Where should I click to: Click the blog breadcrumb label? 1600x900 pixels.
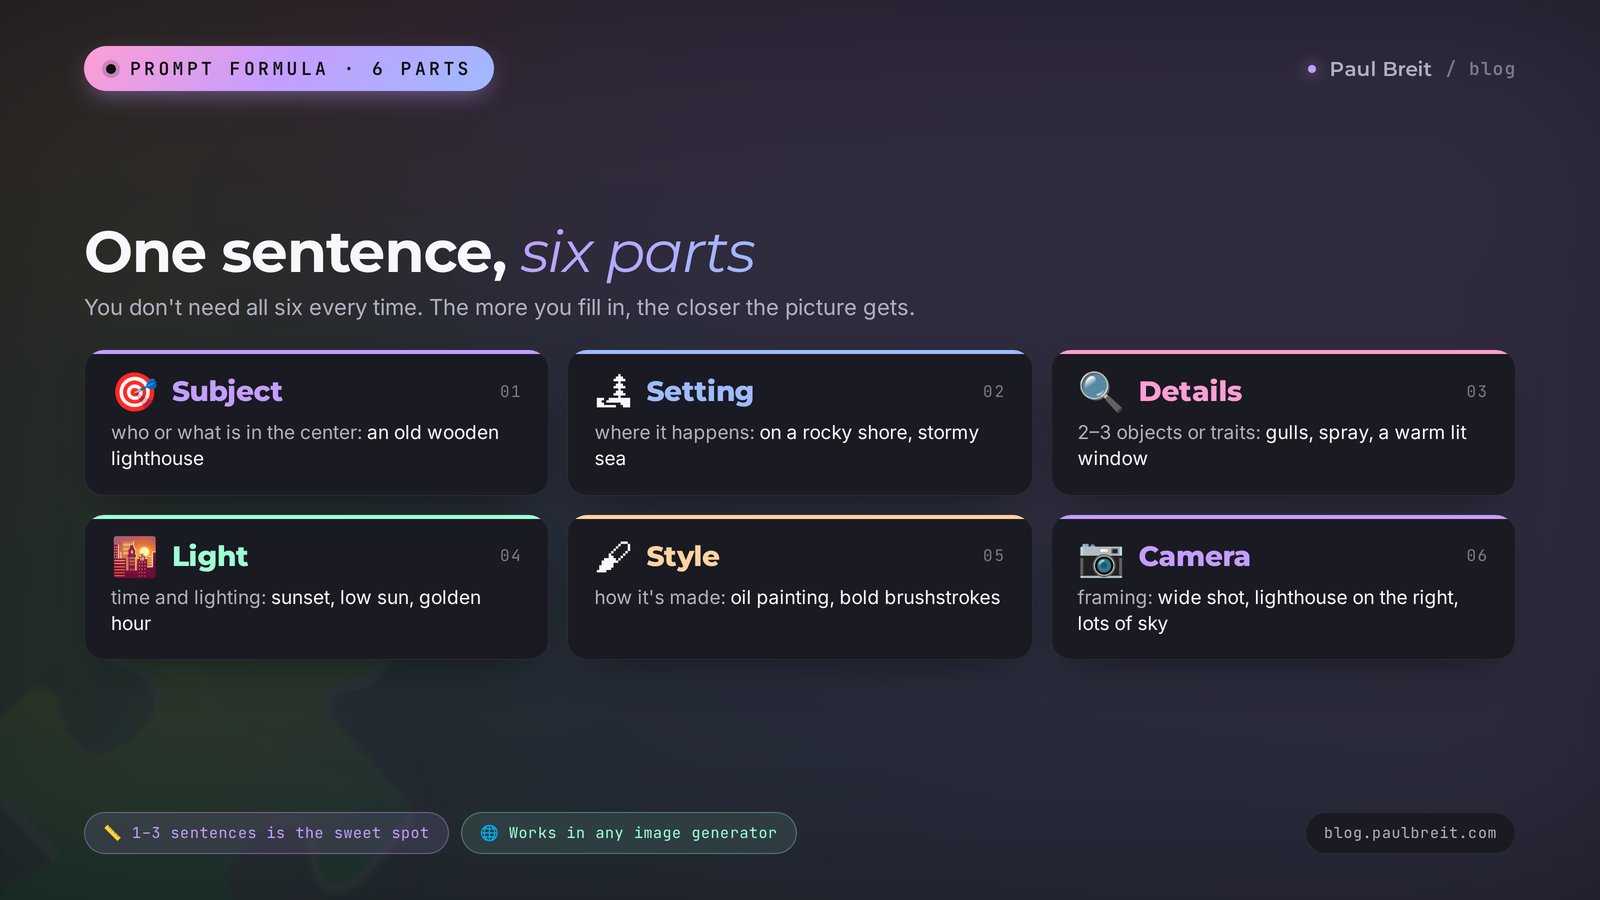pos(1492,69)
